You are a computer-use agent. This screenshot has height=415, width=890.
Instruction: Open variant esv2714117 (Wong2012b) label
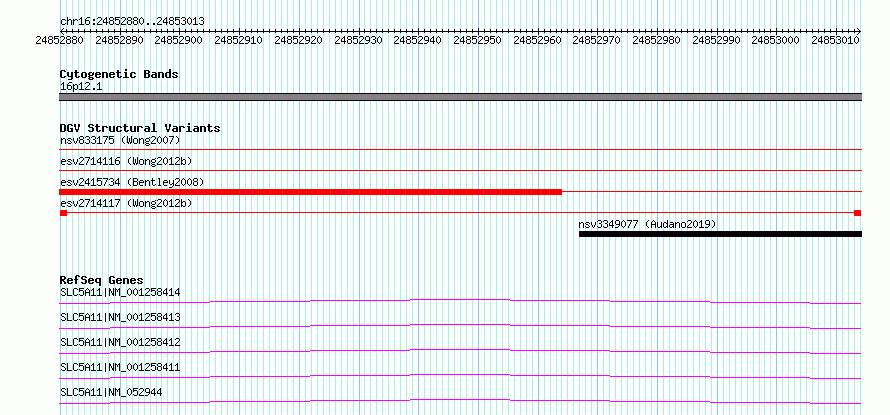click(126, 203)
